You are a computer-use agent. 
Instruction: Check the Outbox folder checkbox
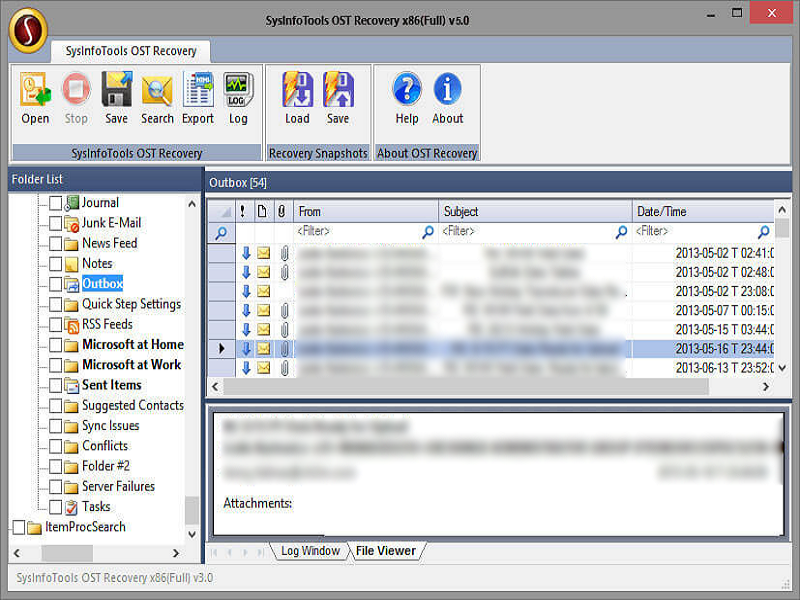[x=55, y=283]
